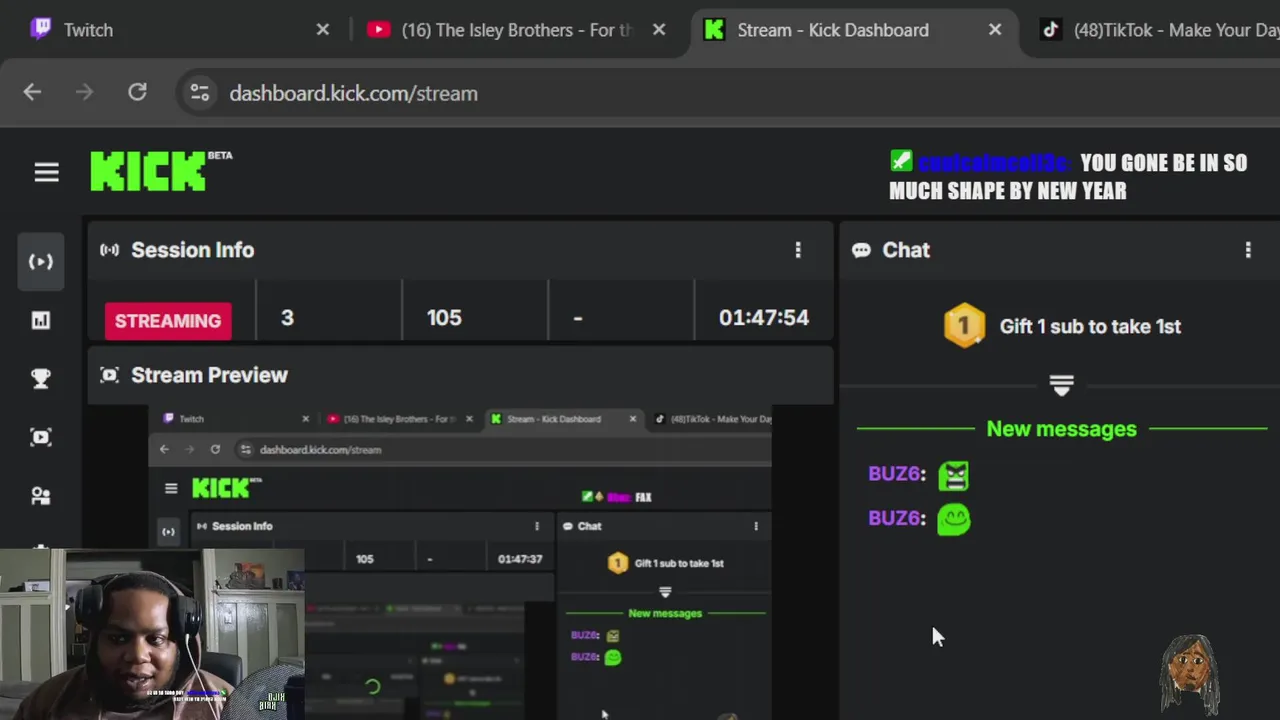The height and width of the screenshot is (720, 1280).
Task: Click the Session Info heading
Action: tap(192, 250)
